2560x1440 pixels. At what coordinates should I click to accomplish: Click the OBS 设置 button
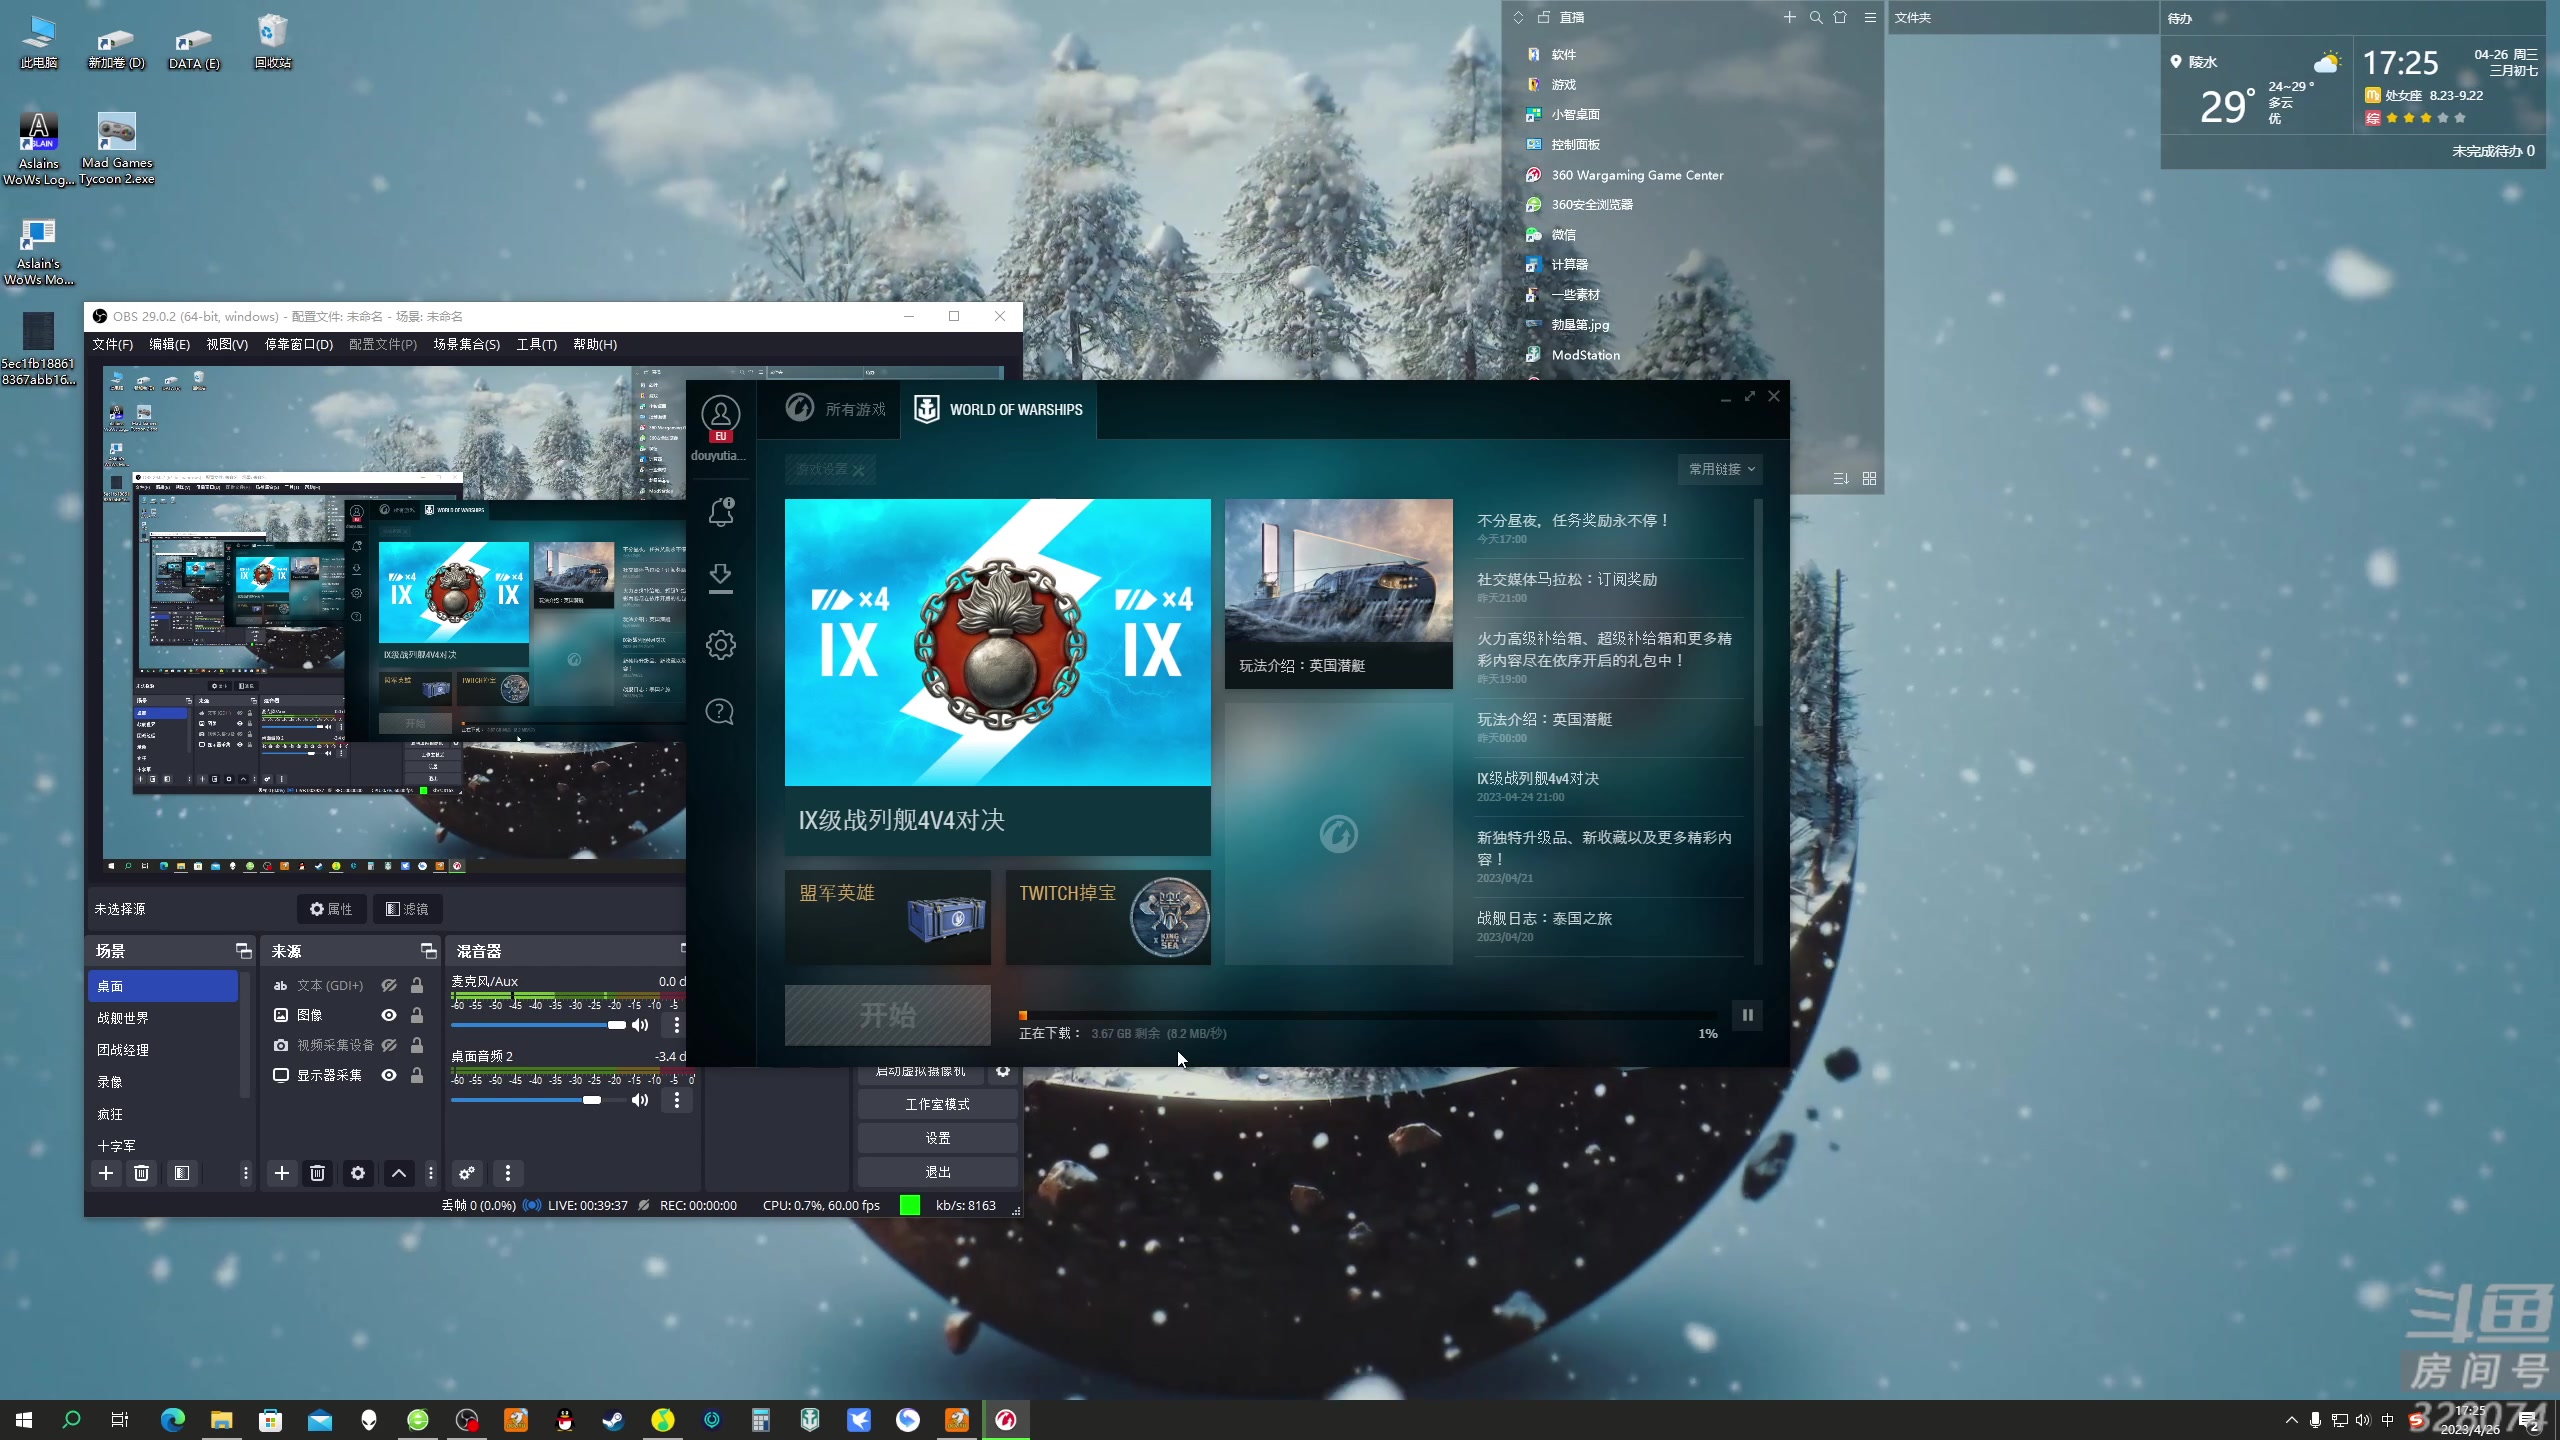point(937,1138)
